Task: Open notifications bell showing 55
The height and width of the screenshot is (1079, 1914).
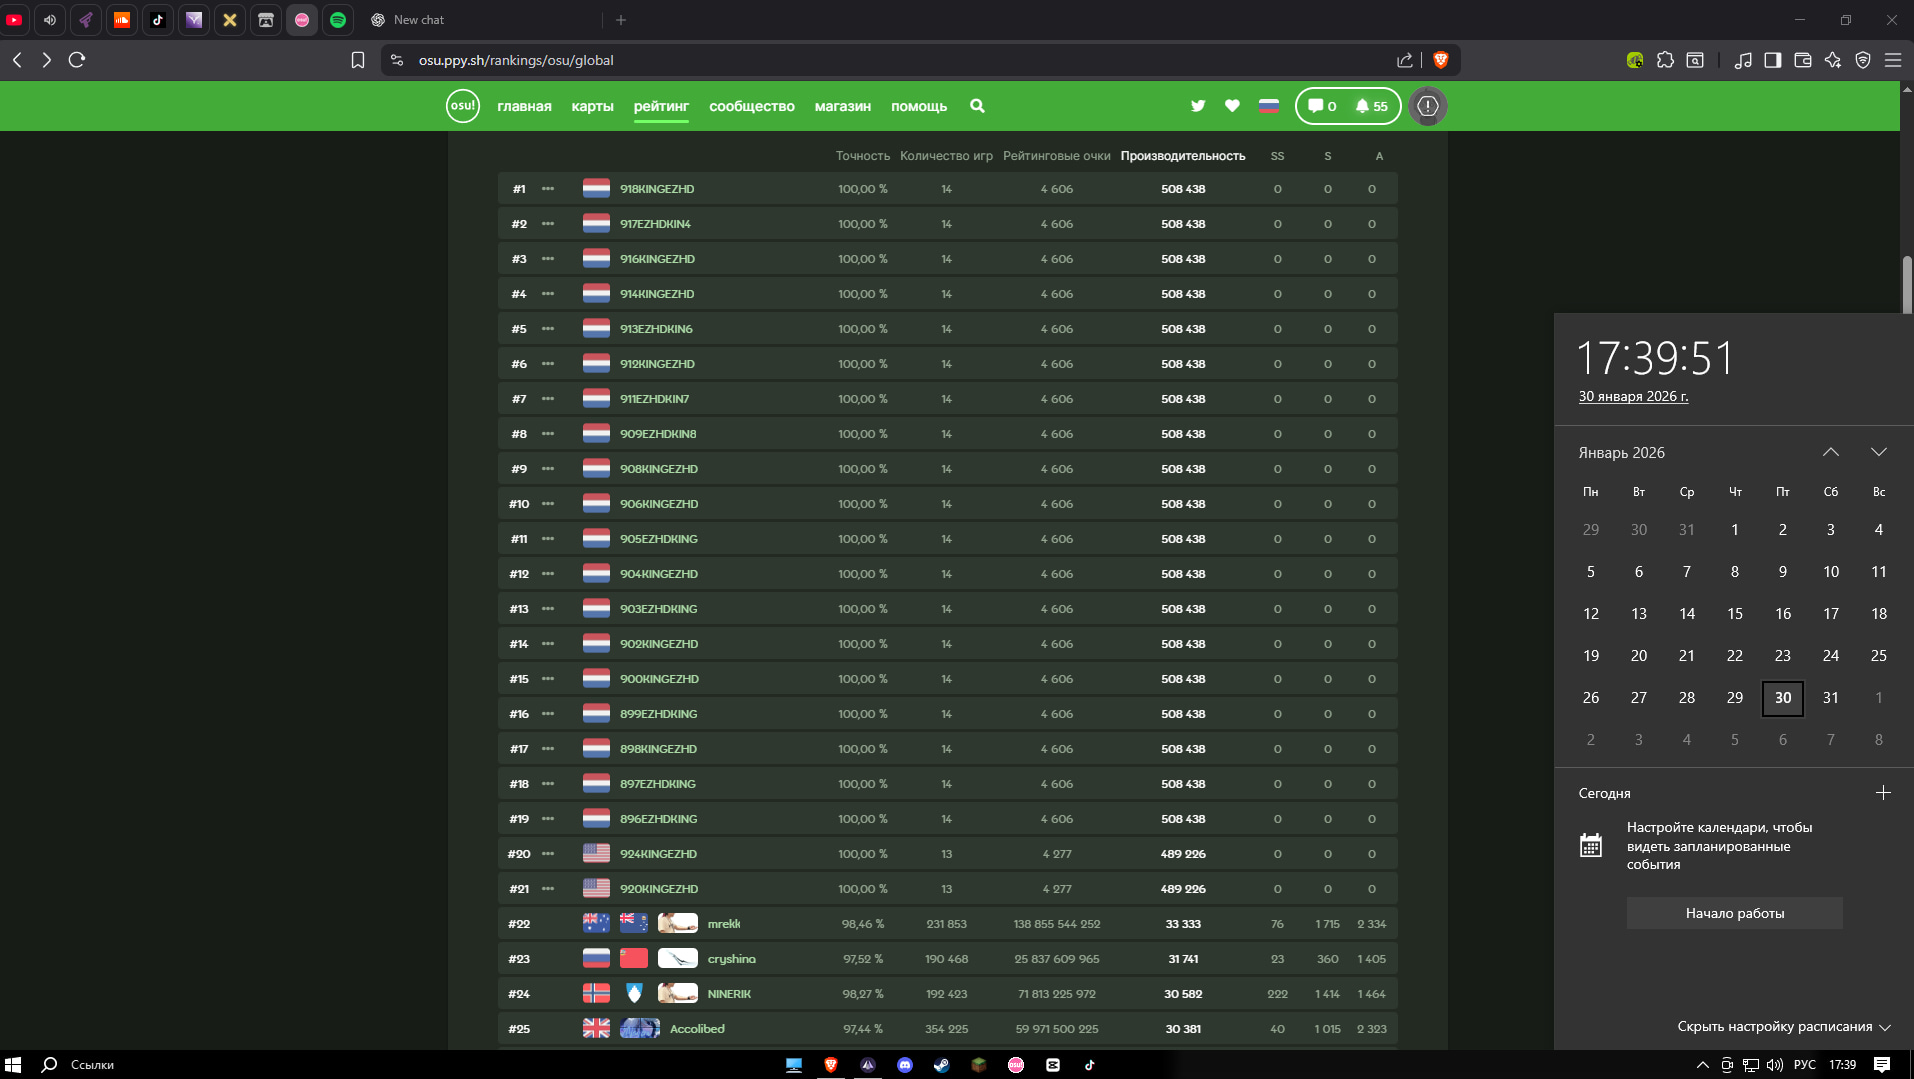Action: tap(1371, 106)
